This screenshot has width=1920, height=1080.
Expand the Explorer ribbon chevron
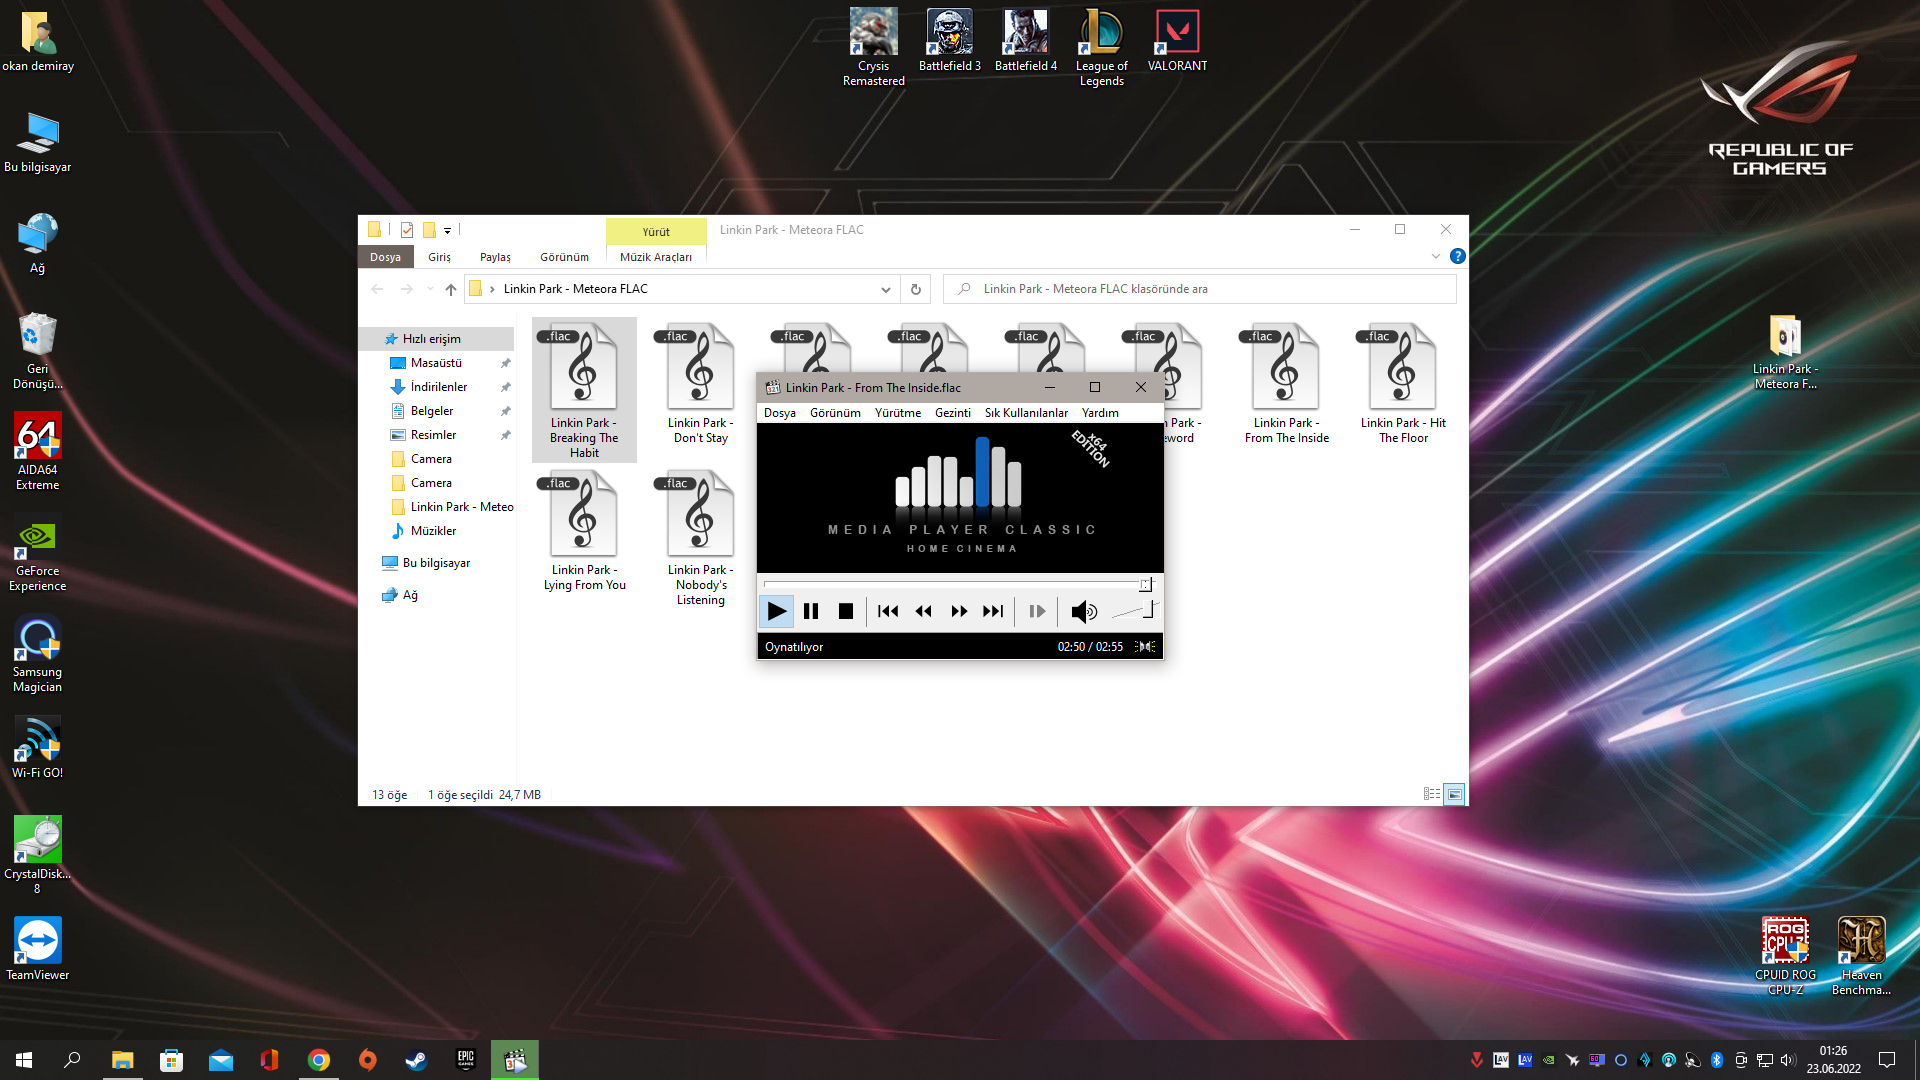pyautogui.click(x=1436, y=256)
